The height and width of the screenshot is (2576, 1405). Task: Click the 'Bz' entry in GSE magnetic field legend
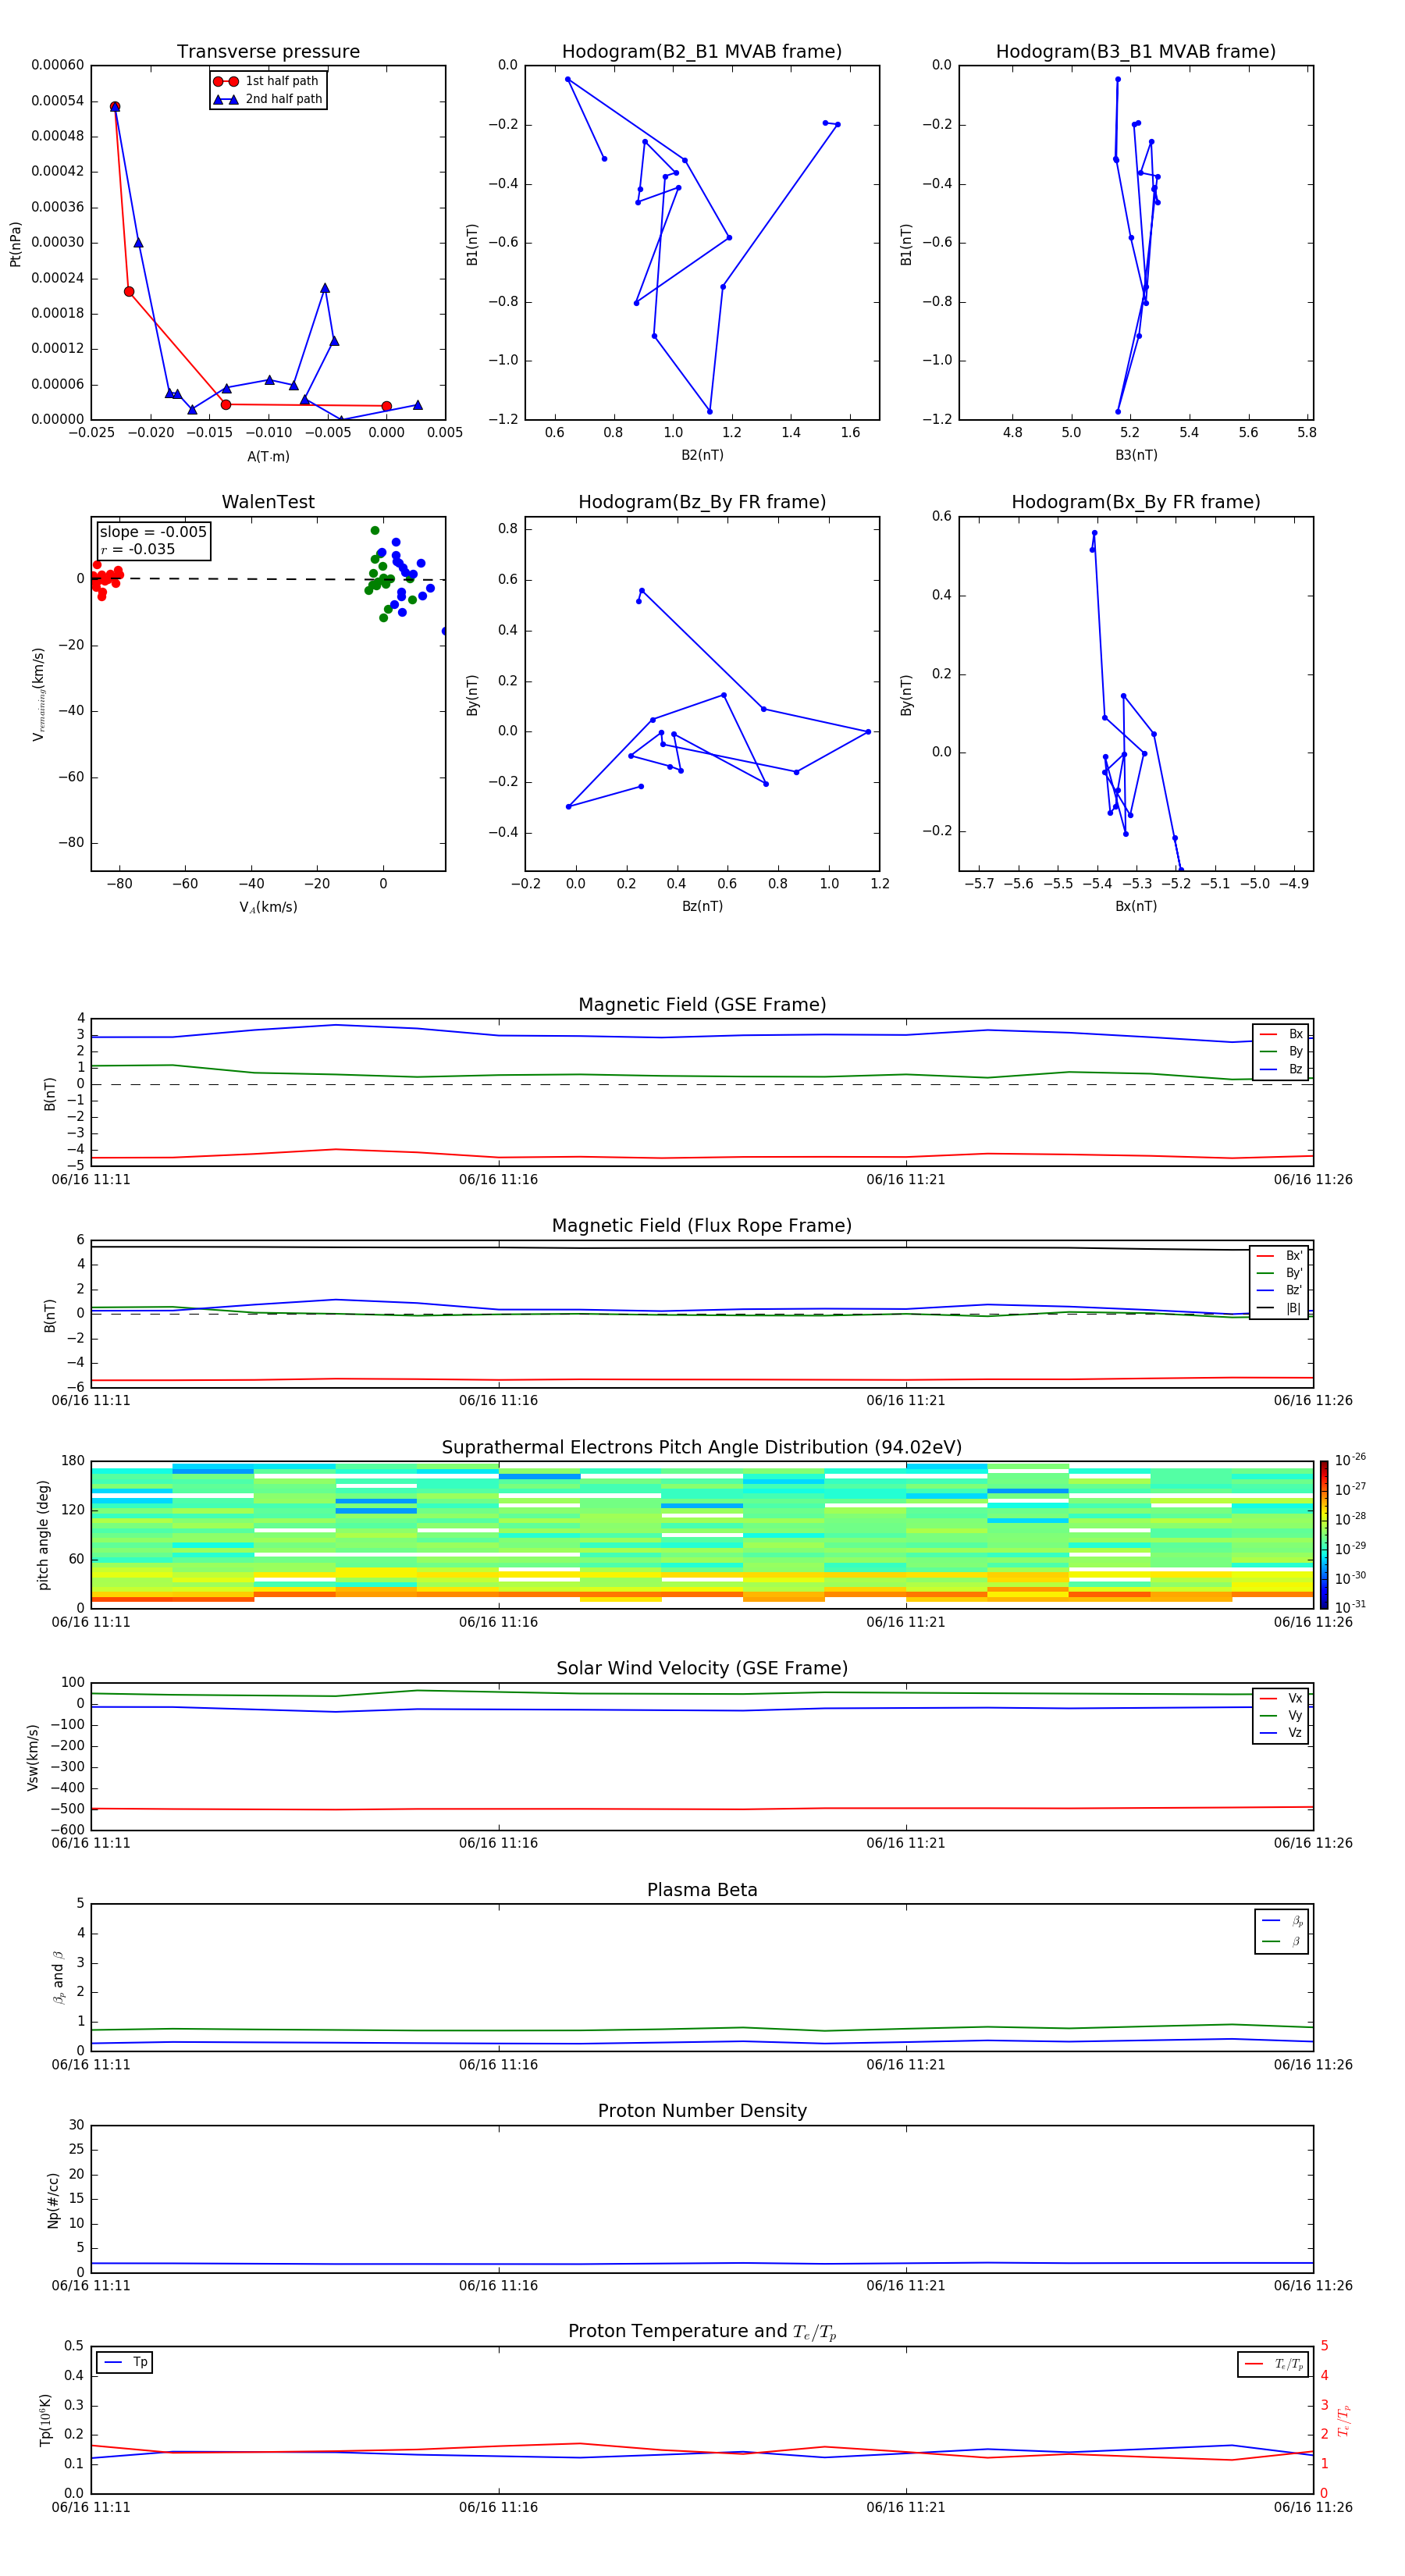pos(1281,1069)
